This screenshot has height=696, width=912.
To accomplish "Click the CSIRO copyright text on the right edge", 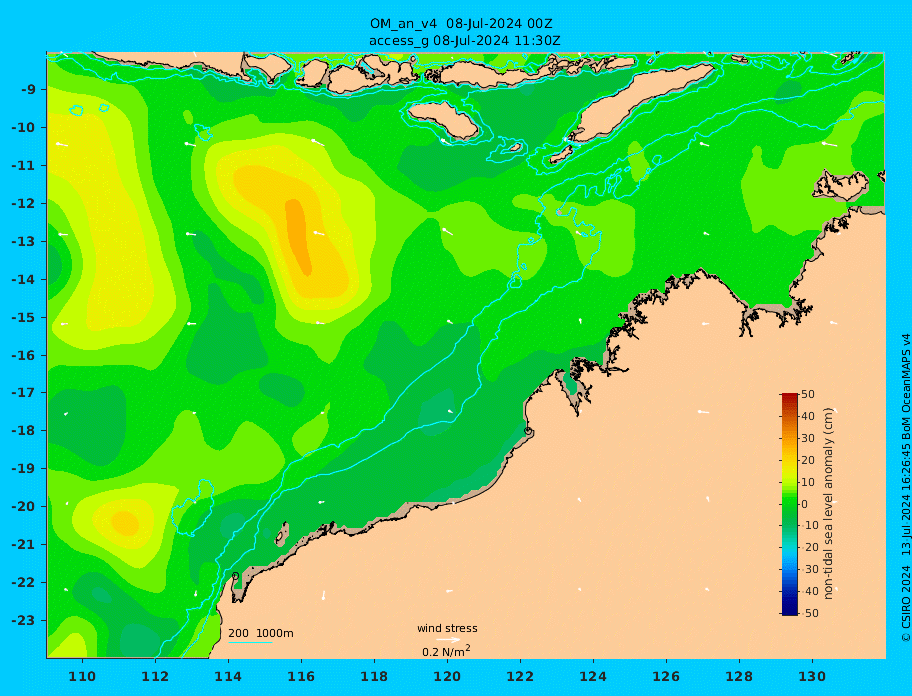I will click(x=905, y=488).
